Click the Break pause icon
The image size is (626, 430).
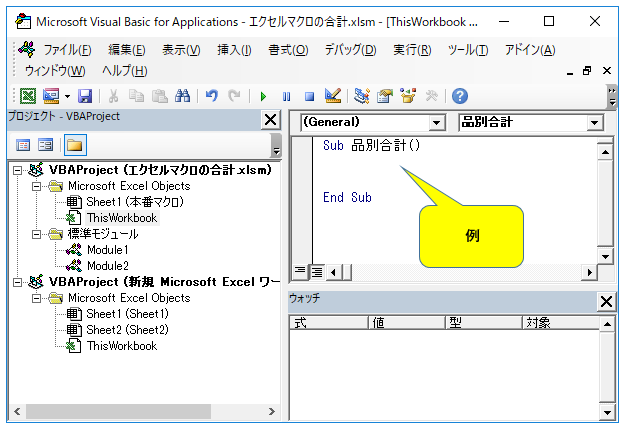click(286, 96)
